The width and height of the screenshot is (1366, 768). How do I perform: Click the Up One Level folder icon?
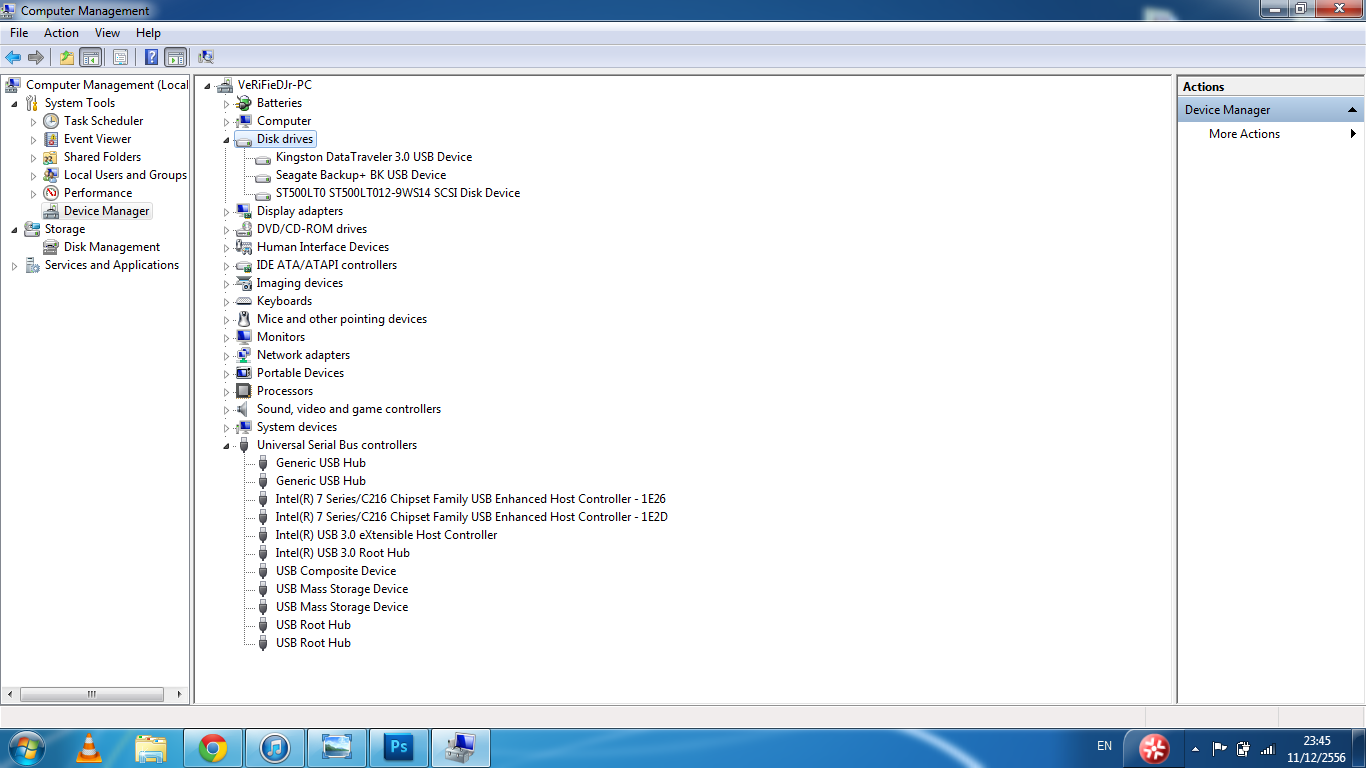click(x=67, y=57)
